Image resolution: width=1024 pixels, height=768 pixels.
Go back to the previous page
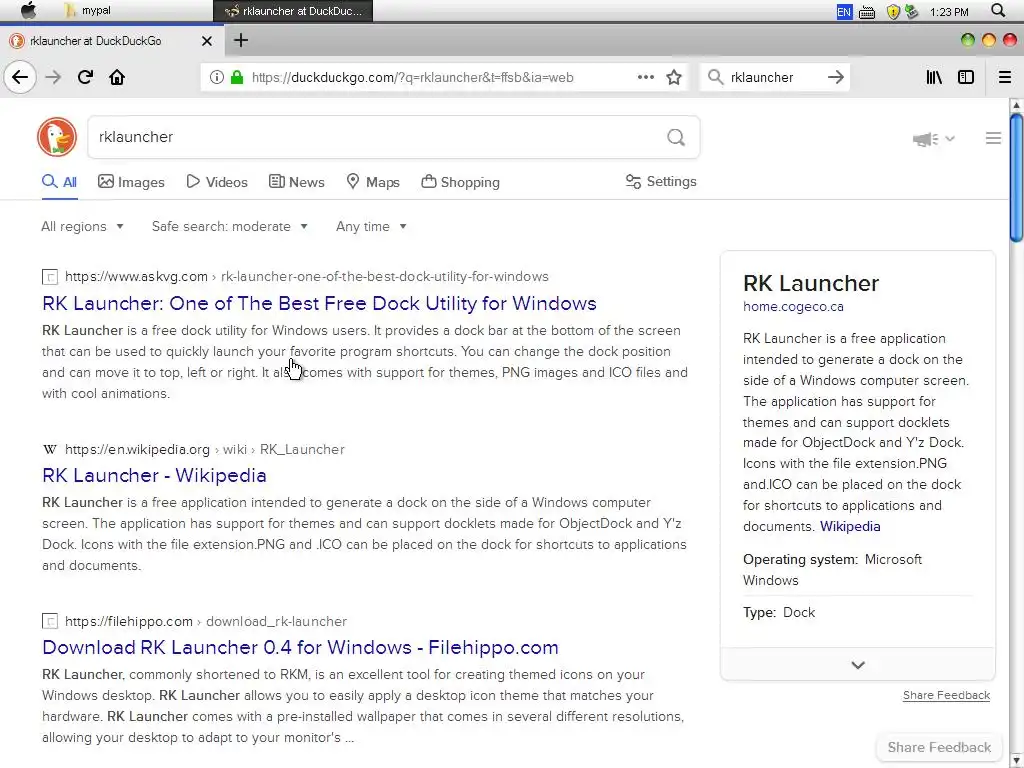[20, 77]
